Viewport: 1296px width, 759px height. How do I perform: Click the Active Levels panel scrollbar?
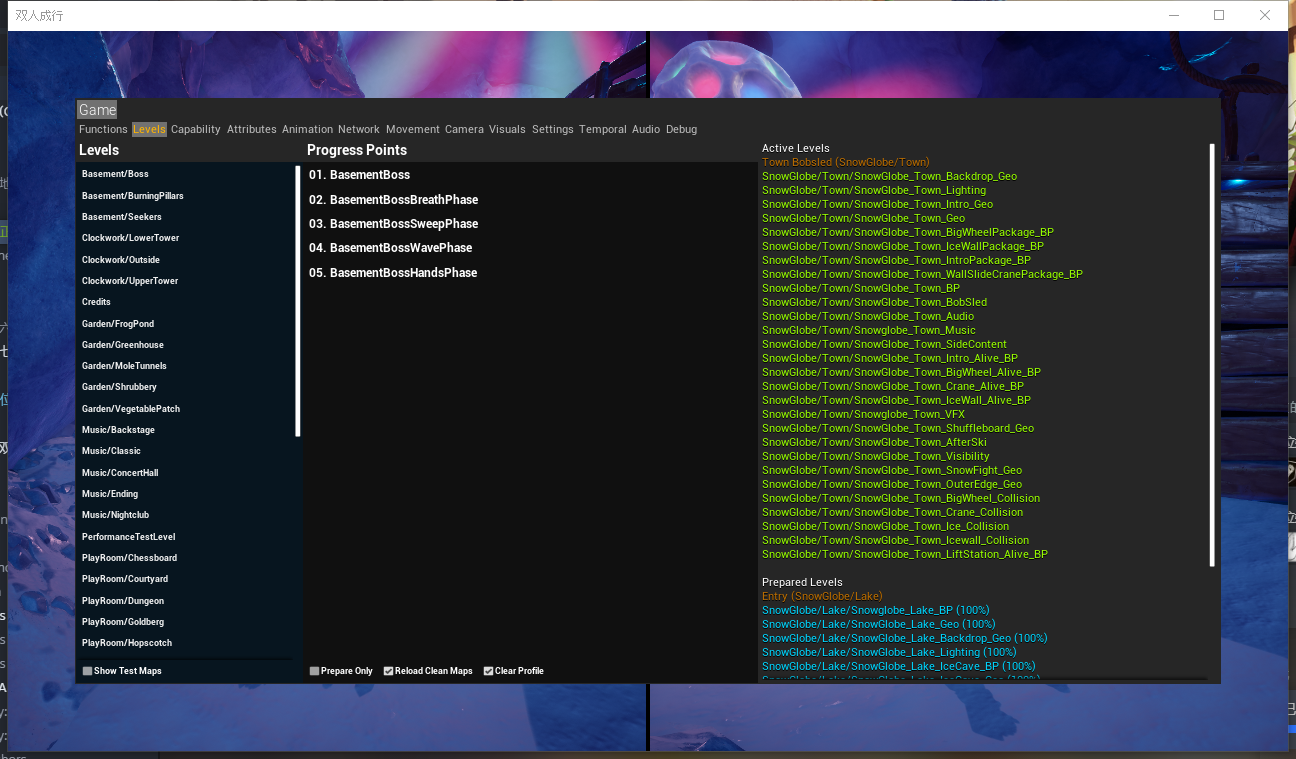(1212, 355)
